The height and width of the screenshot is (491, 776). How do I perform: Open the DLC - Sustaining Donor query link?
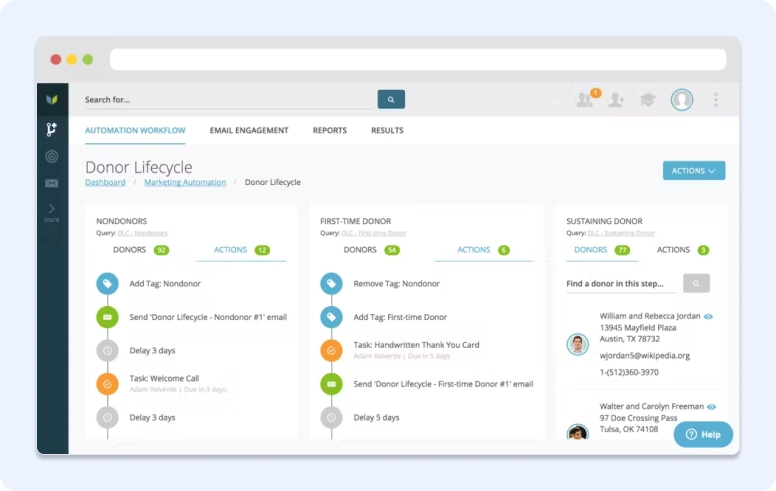tap(621, 233)
